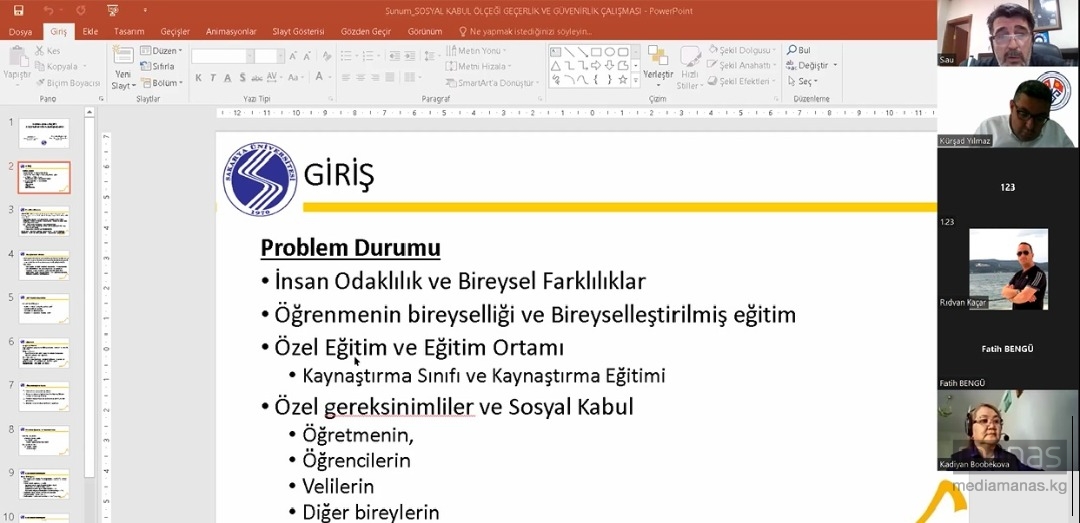Toggle strikethrough abc button

(257, 78)
